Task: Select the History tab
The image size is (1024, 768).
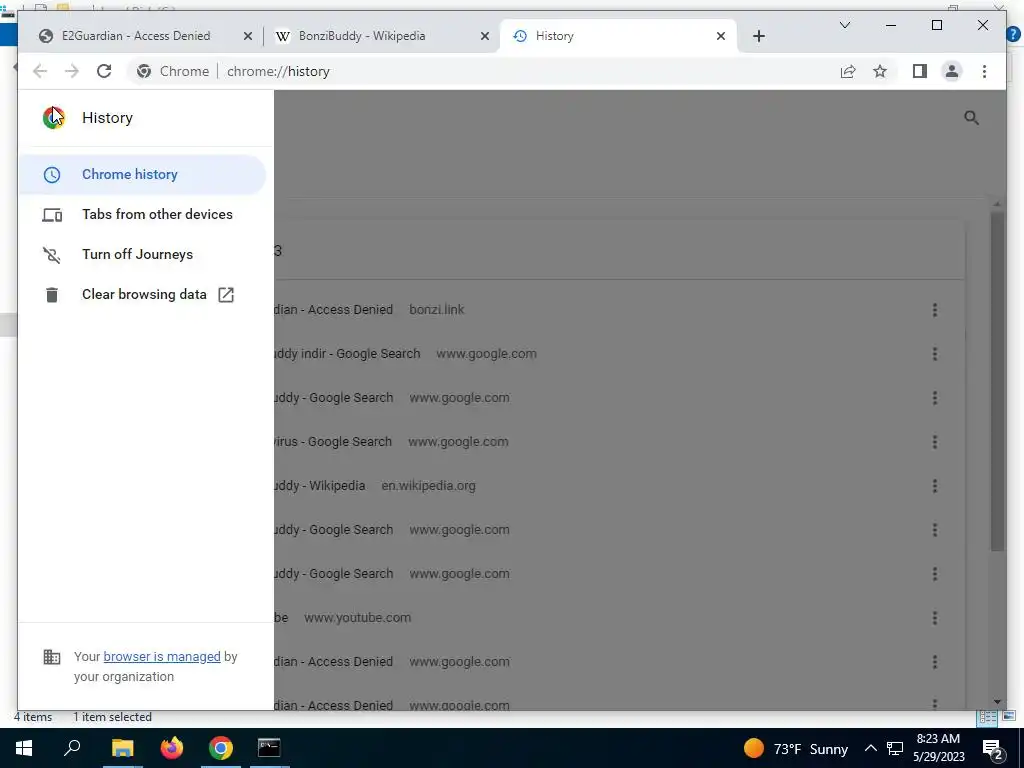Action: pos(618,36)
